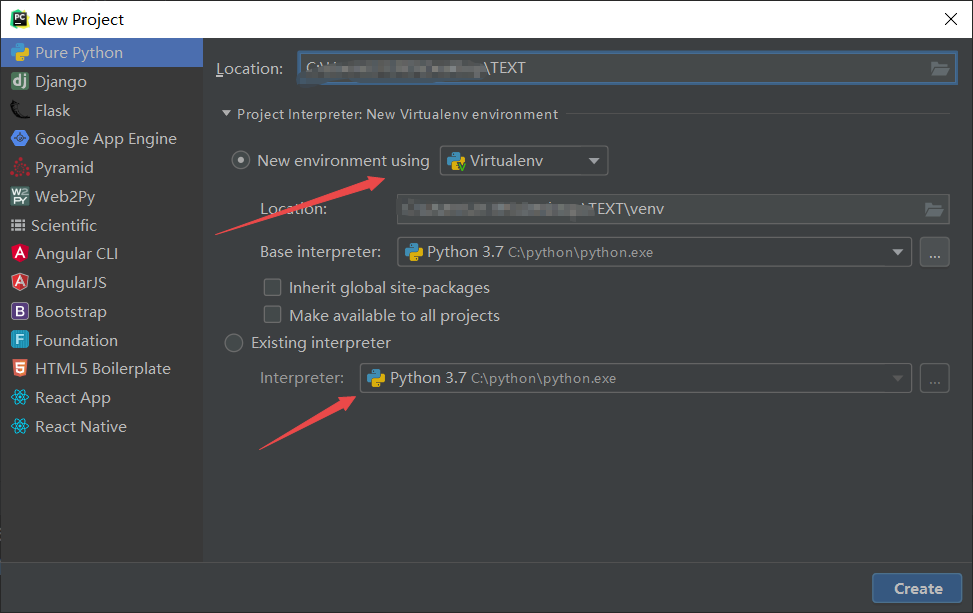Close the New Project dialog
The height and width of the screenshot is (613, 973).
point(951,19)
